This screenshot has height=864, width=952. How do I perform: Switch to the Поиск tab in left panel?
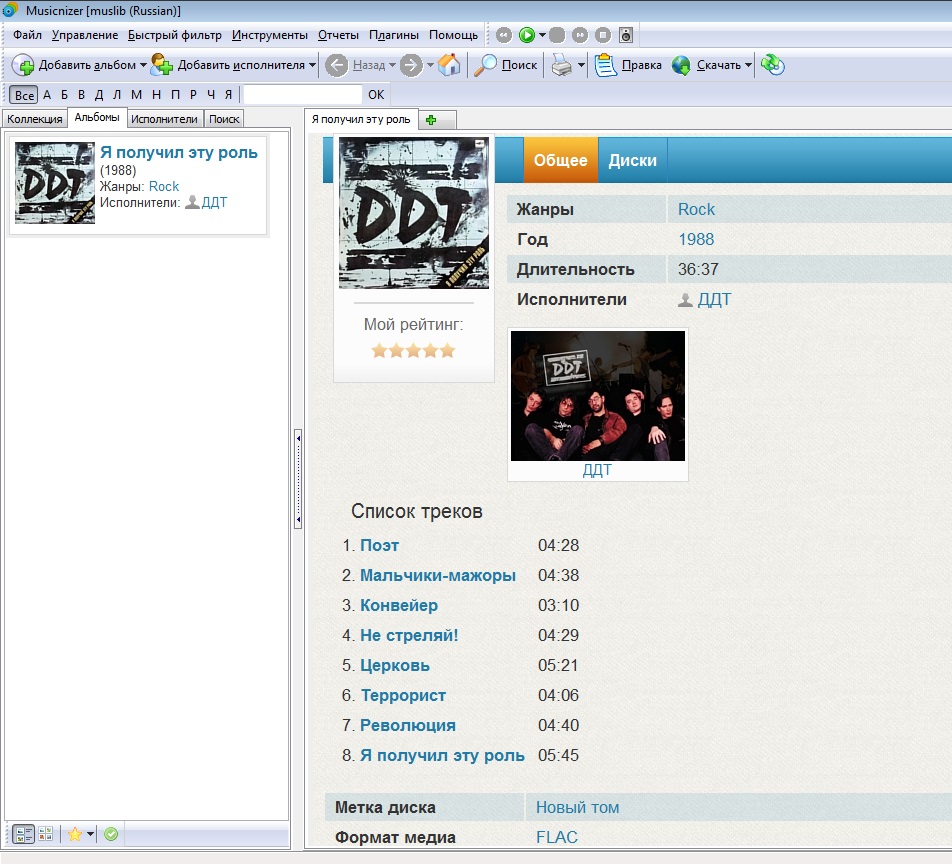click(x=224, y=119)
